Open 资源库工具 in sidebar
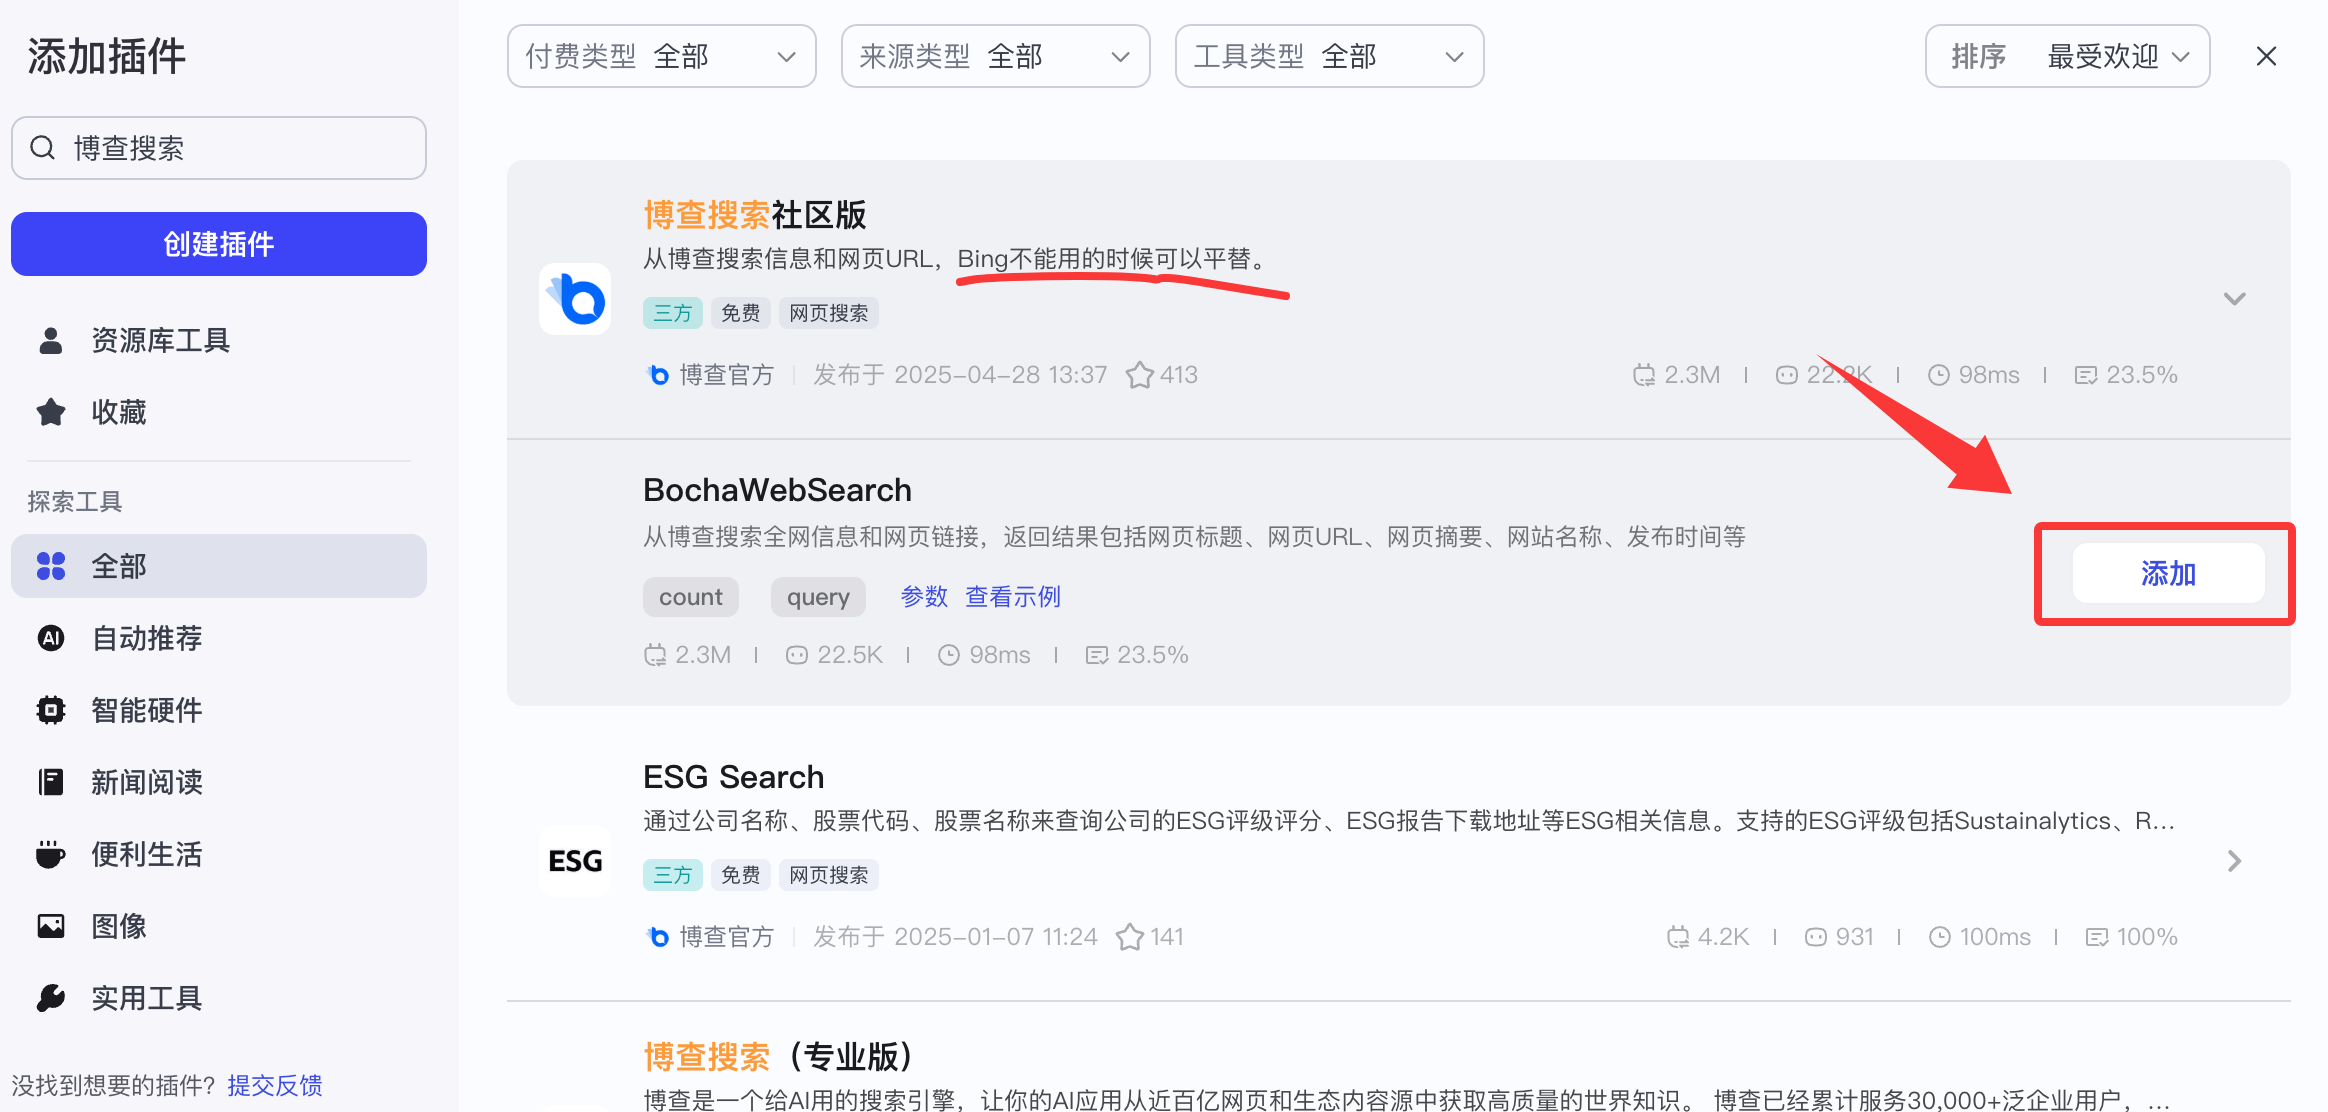 tap(160, 341)
